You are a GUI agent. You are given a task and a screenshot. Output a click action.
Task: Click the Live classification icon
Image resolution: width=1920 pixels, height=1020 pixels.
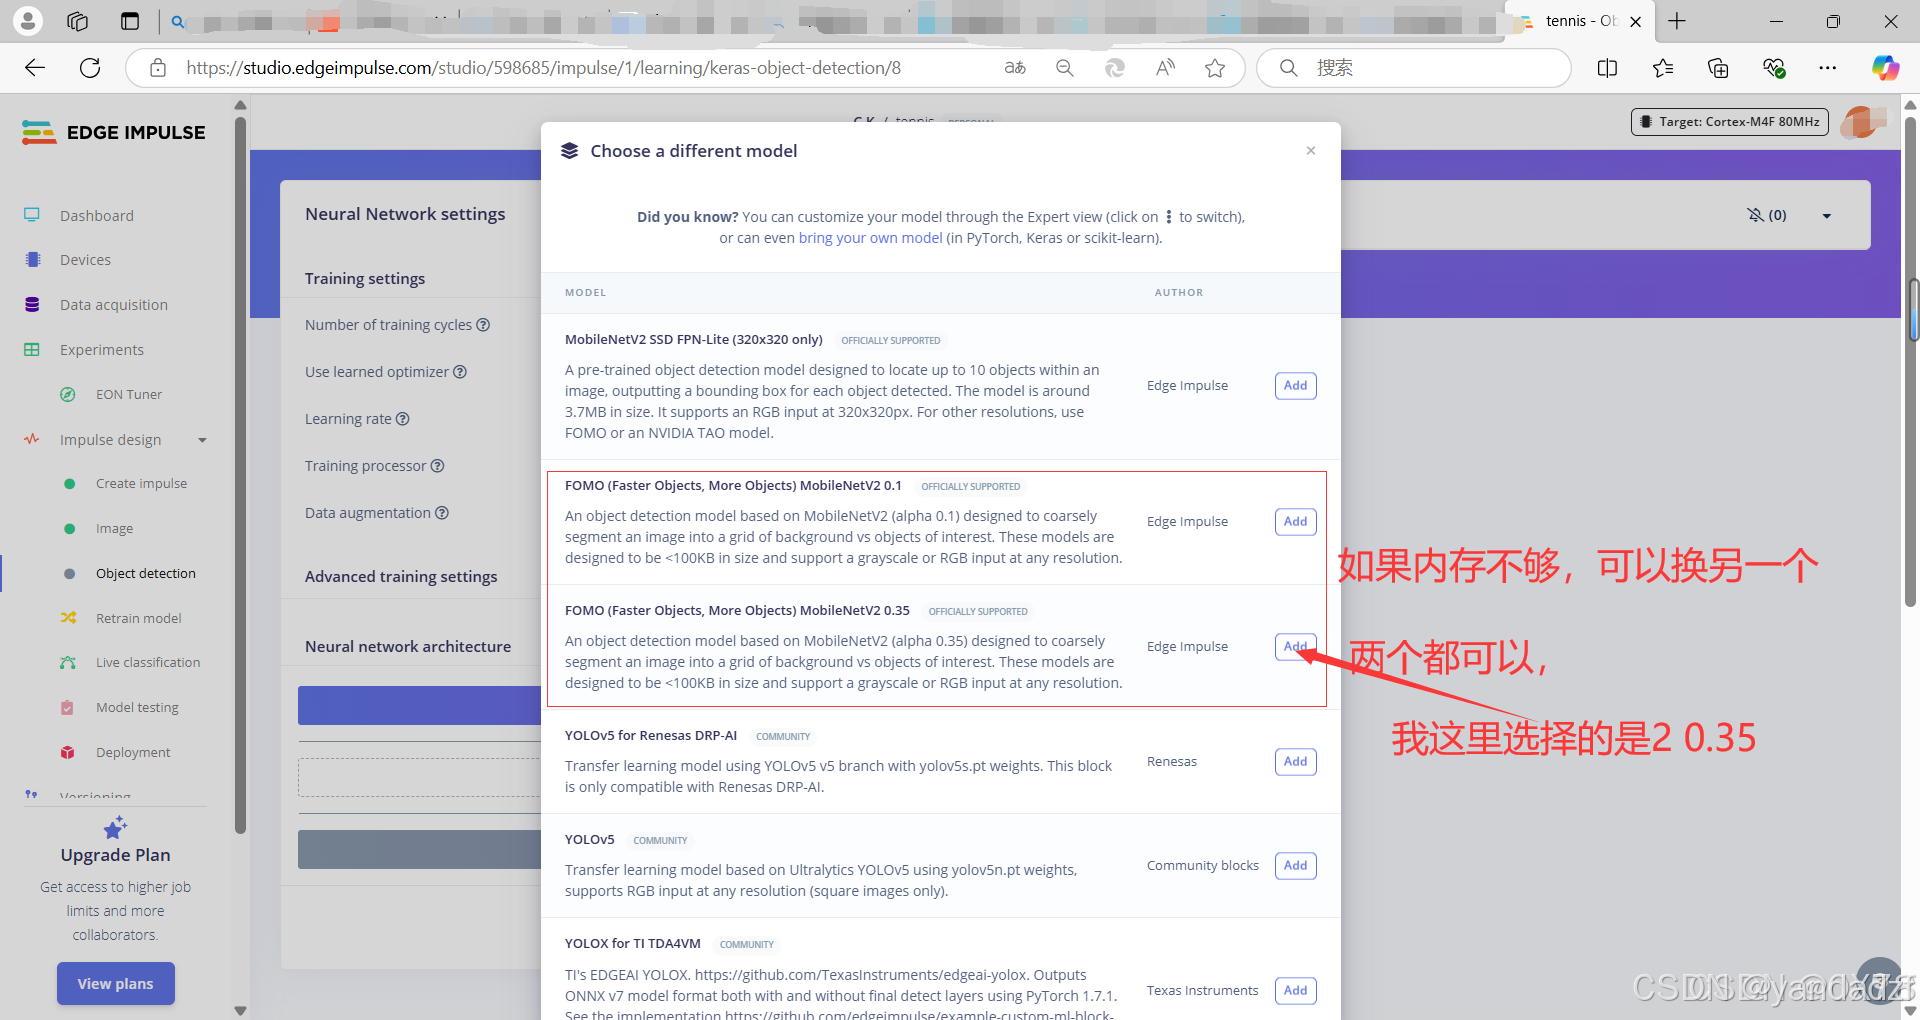tap(68, 663)
